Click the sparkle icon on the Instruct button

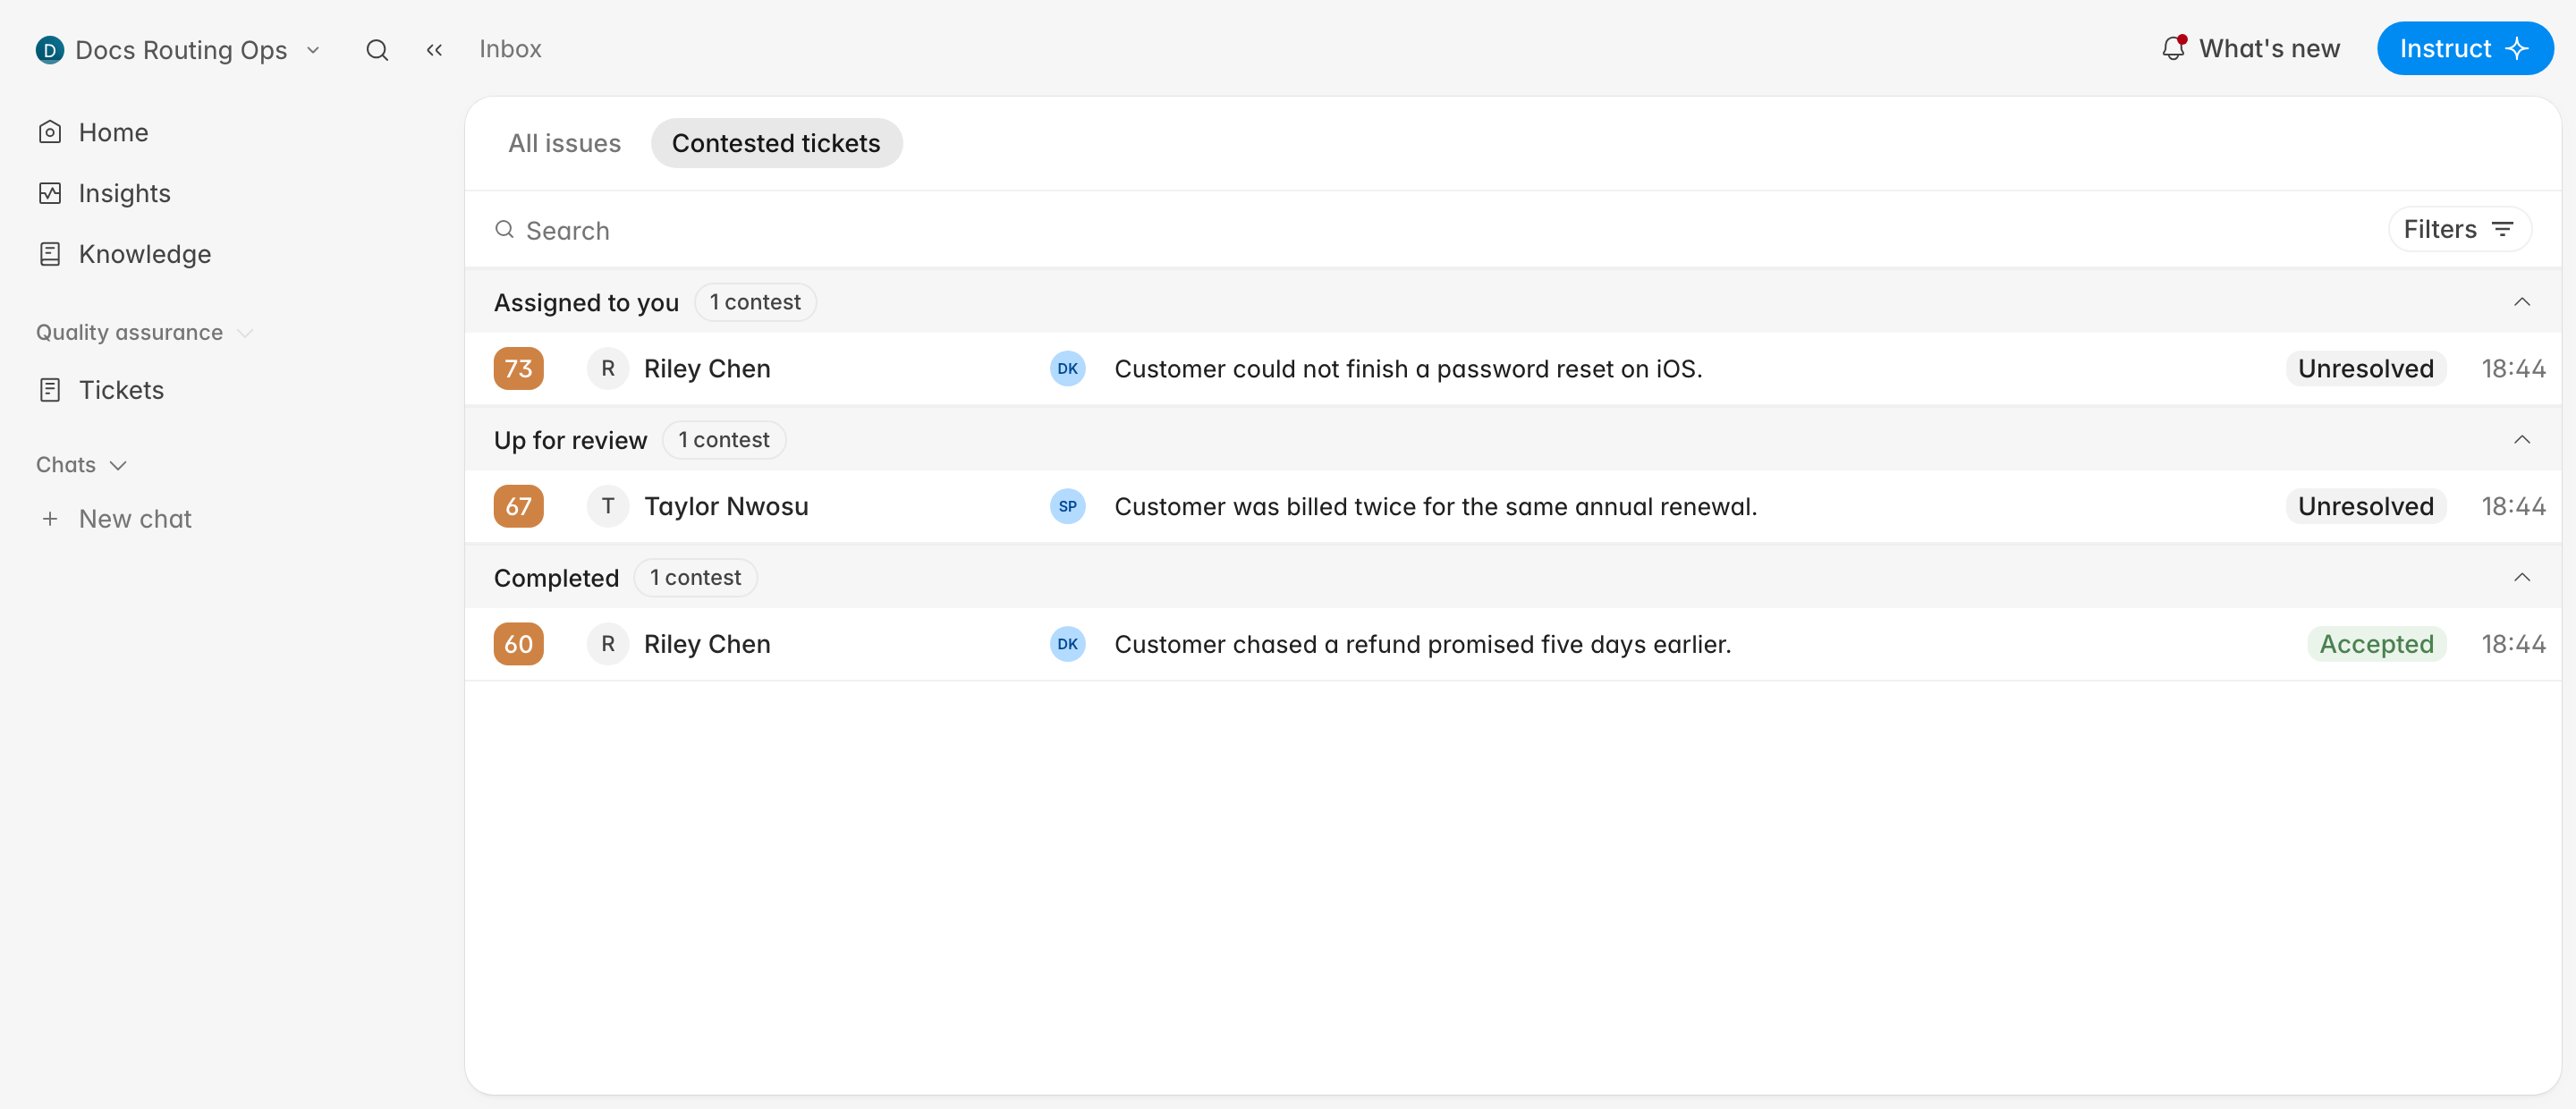coord(2517,49)
